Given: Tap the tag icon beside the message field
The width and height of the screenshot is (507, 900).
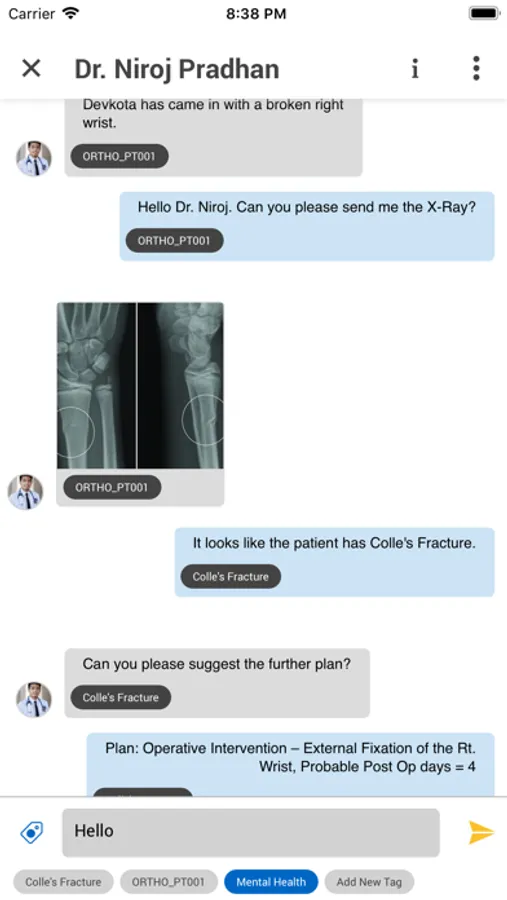Looking at the screenshot, I should [32, 832].
